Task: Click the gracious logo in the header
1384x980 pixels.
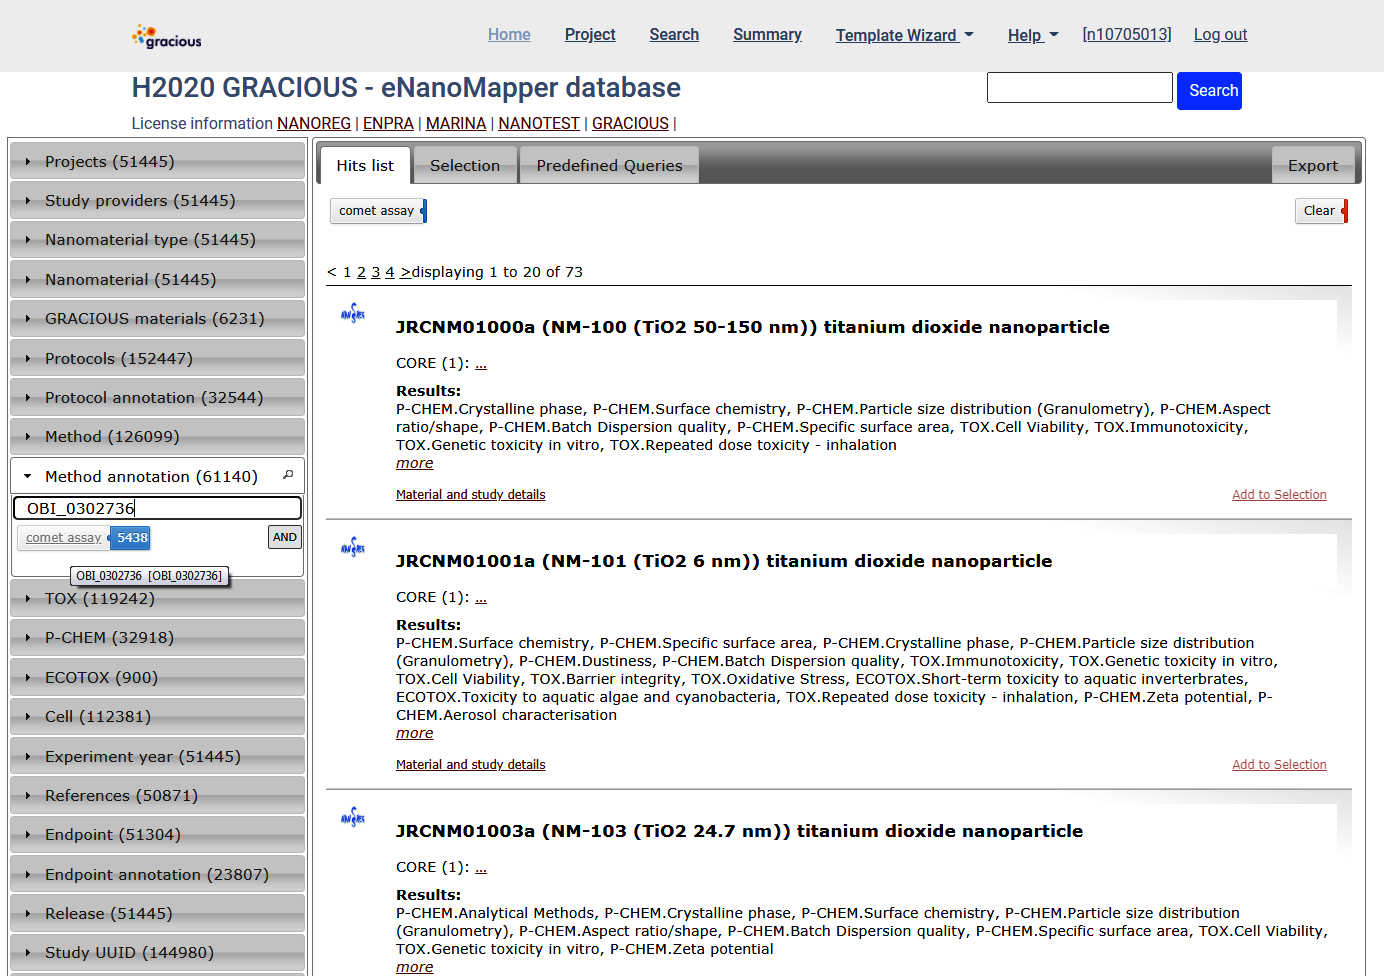Action: (x=166, y=37)
